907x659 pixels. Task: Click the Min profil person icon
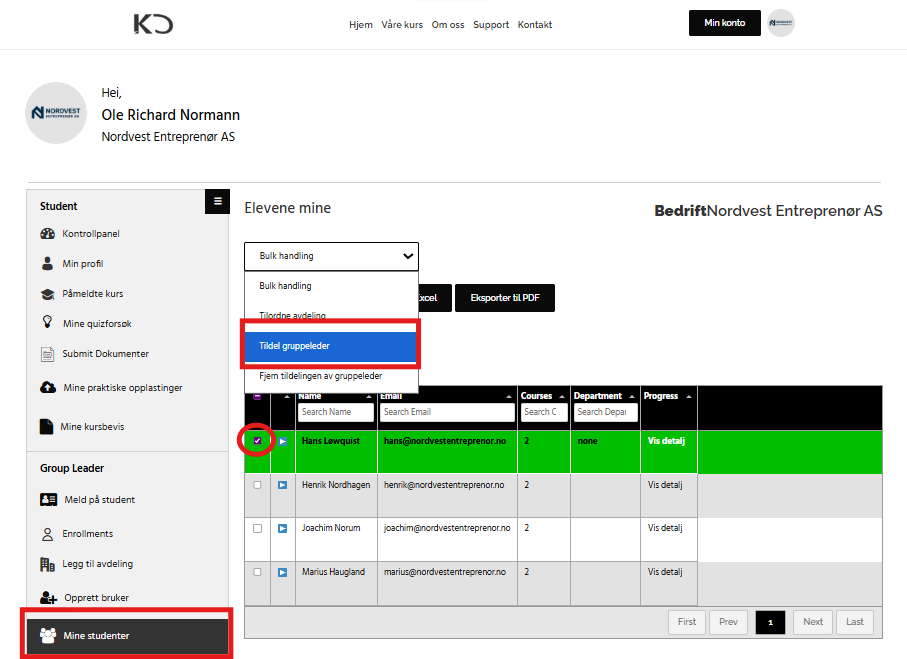[x=47, y=264]
